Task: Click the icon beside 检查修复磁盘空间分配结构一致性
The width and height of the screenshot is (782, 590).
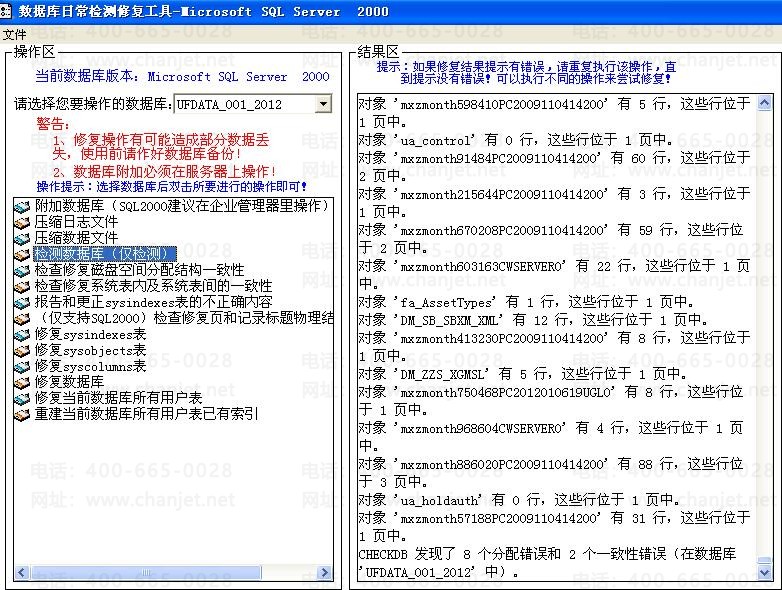Action: point(22,270)
